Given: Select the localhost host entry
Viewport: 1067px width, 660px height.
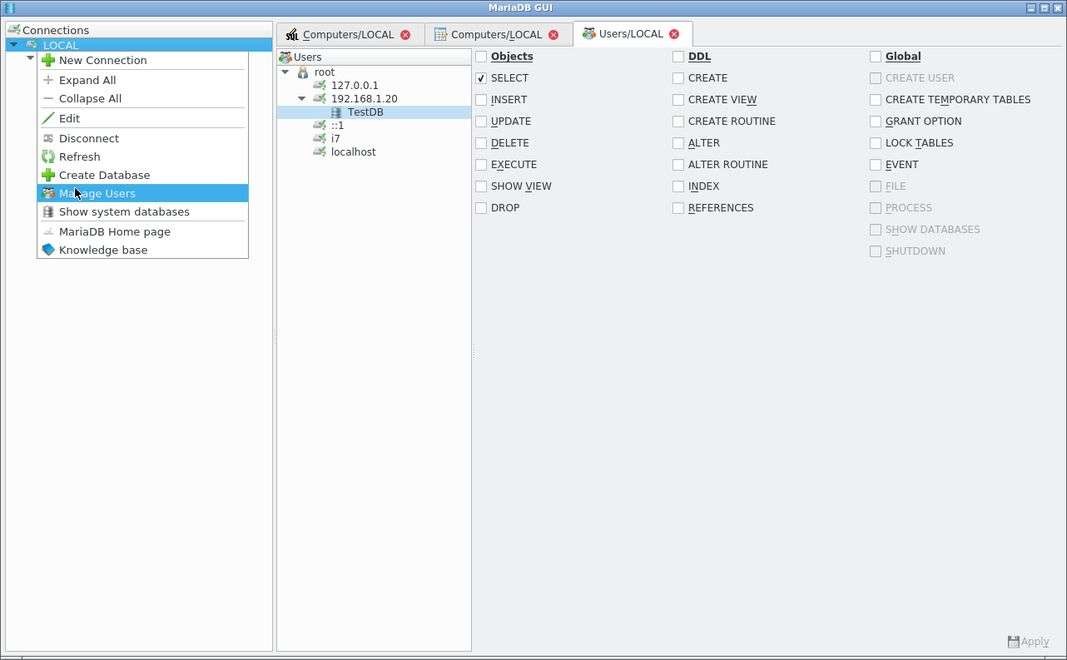Looking at the screenshot, I should 353,152.
